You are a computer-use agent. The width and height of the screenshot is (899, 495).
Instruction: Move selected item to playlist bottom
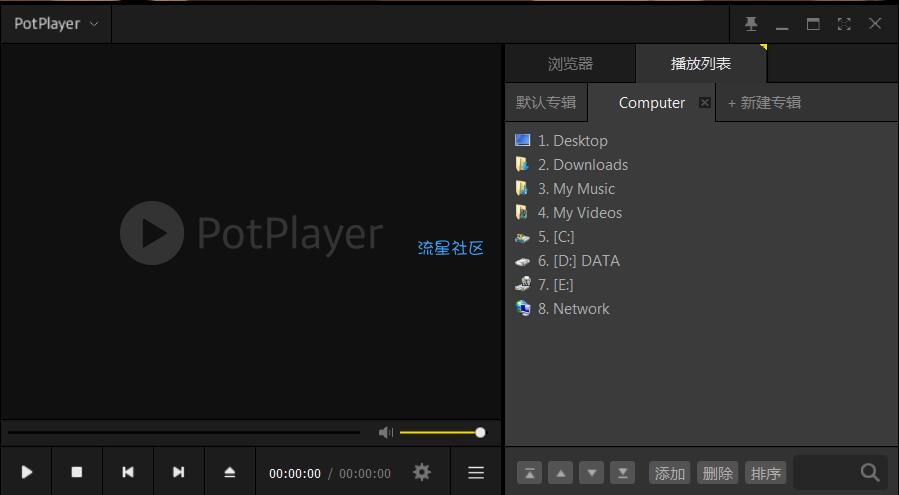tap(623, 473)
